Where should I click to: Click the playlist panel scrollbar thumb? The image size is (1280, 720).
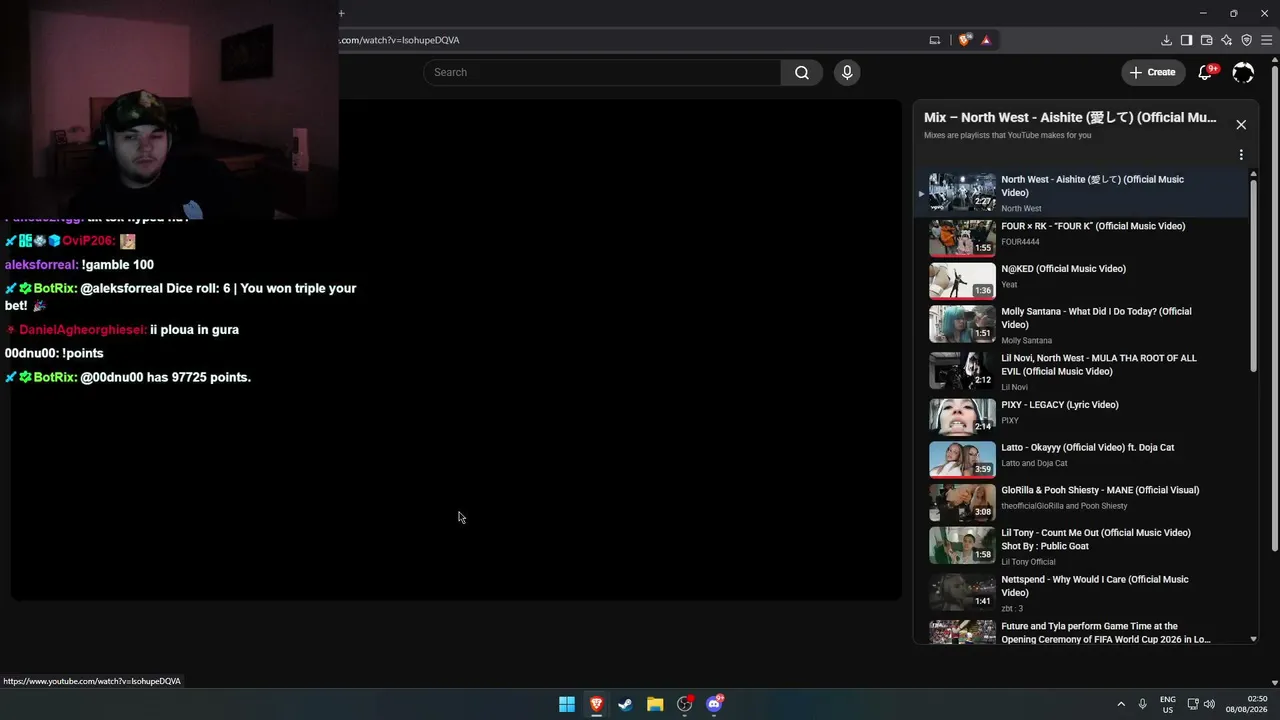[x=1253, y=275]
